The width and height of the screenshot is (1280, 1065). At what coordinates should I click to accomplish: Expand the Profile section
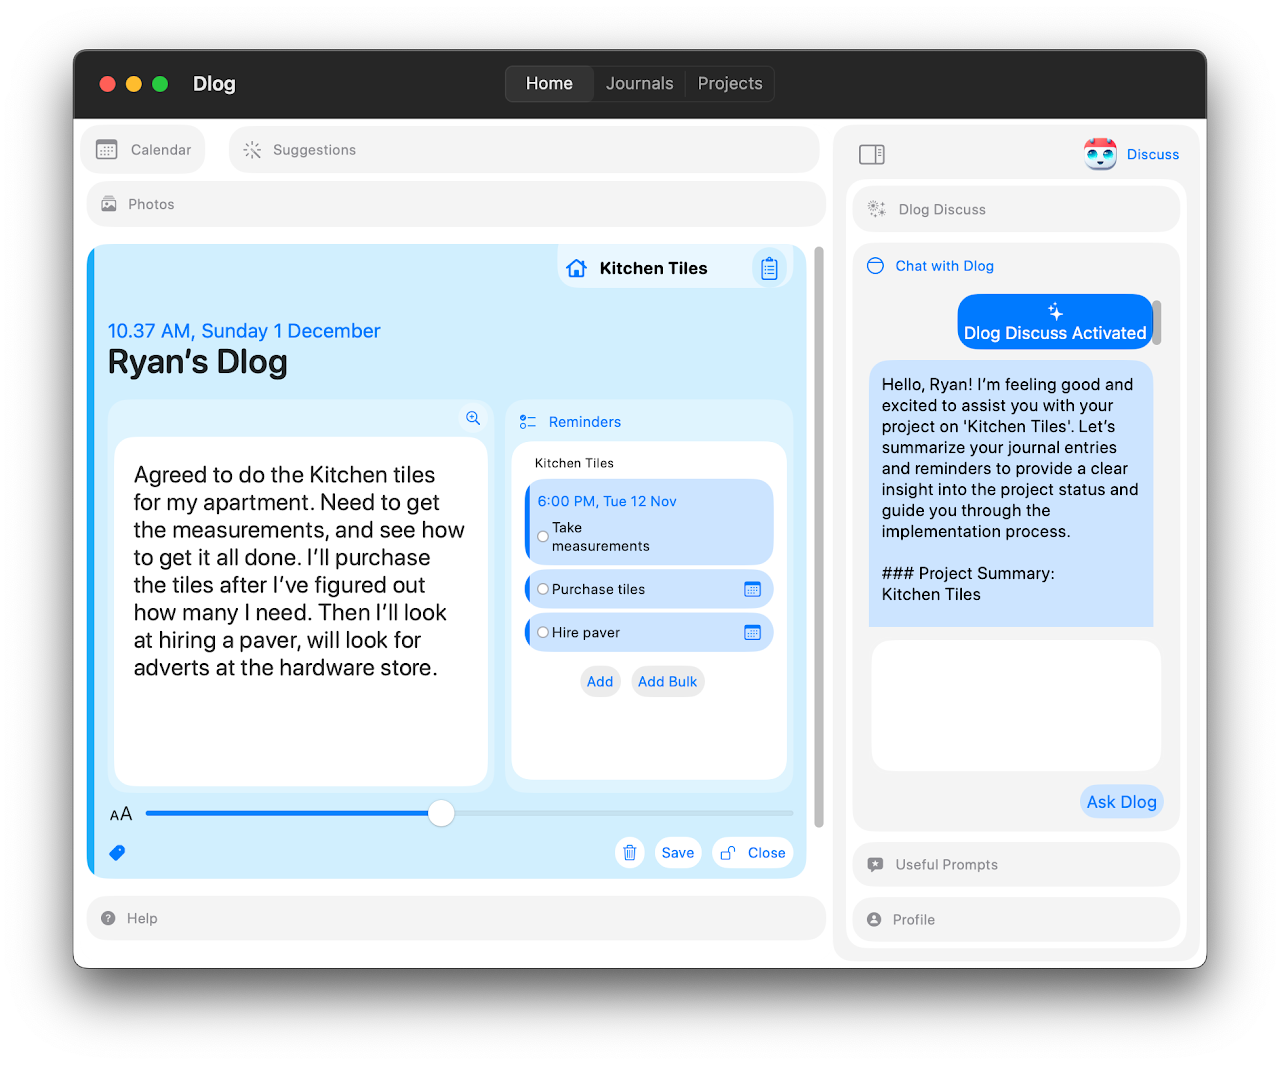point(1016,919)
